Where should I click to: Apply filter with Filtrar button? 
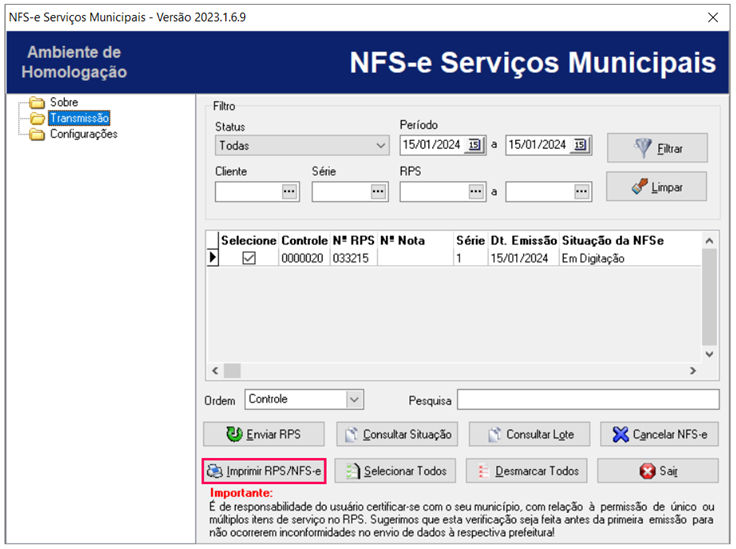(x=656, y=148)
